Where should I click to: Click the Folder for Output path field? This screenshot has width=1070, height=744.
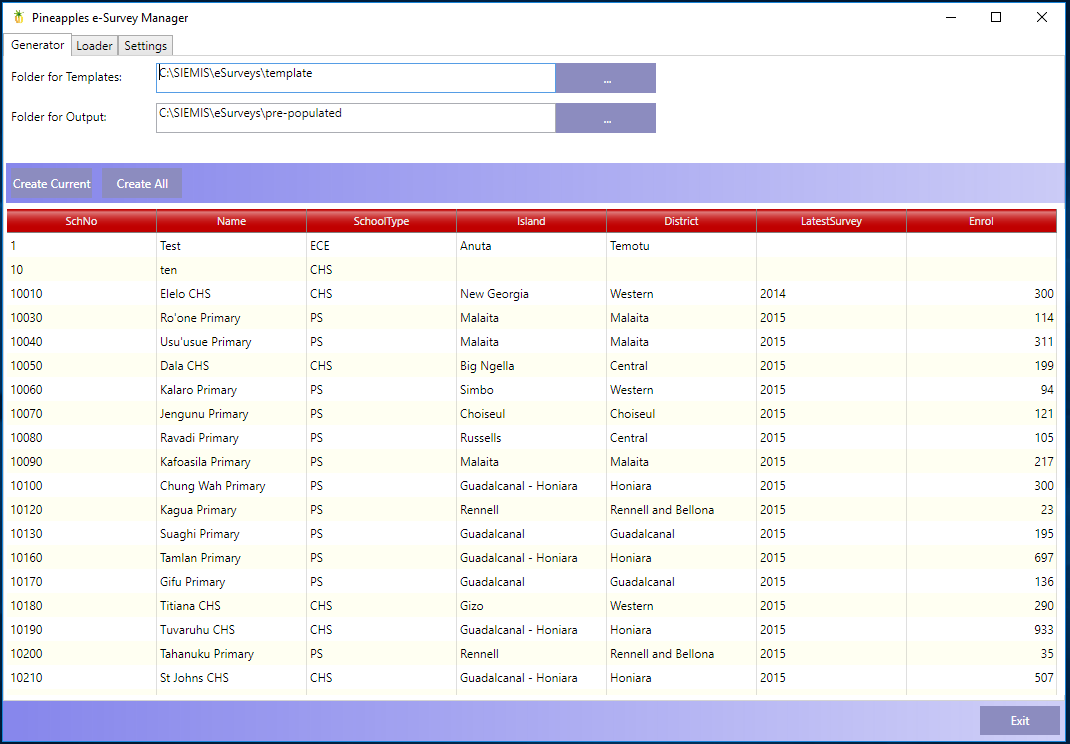tap(355, 118)
